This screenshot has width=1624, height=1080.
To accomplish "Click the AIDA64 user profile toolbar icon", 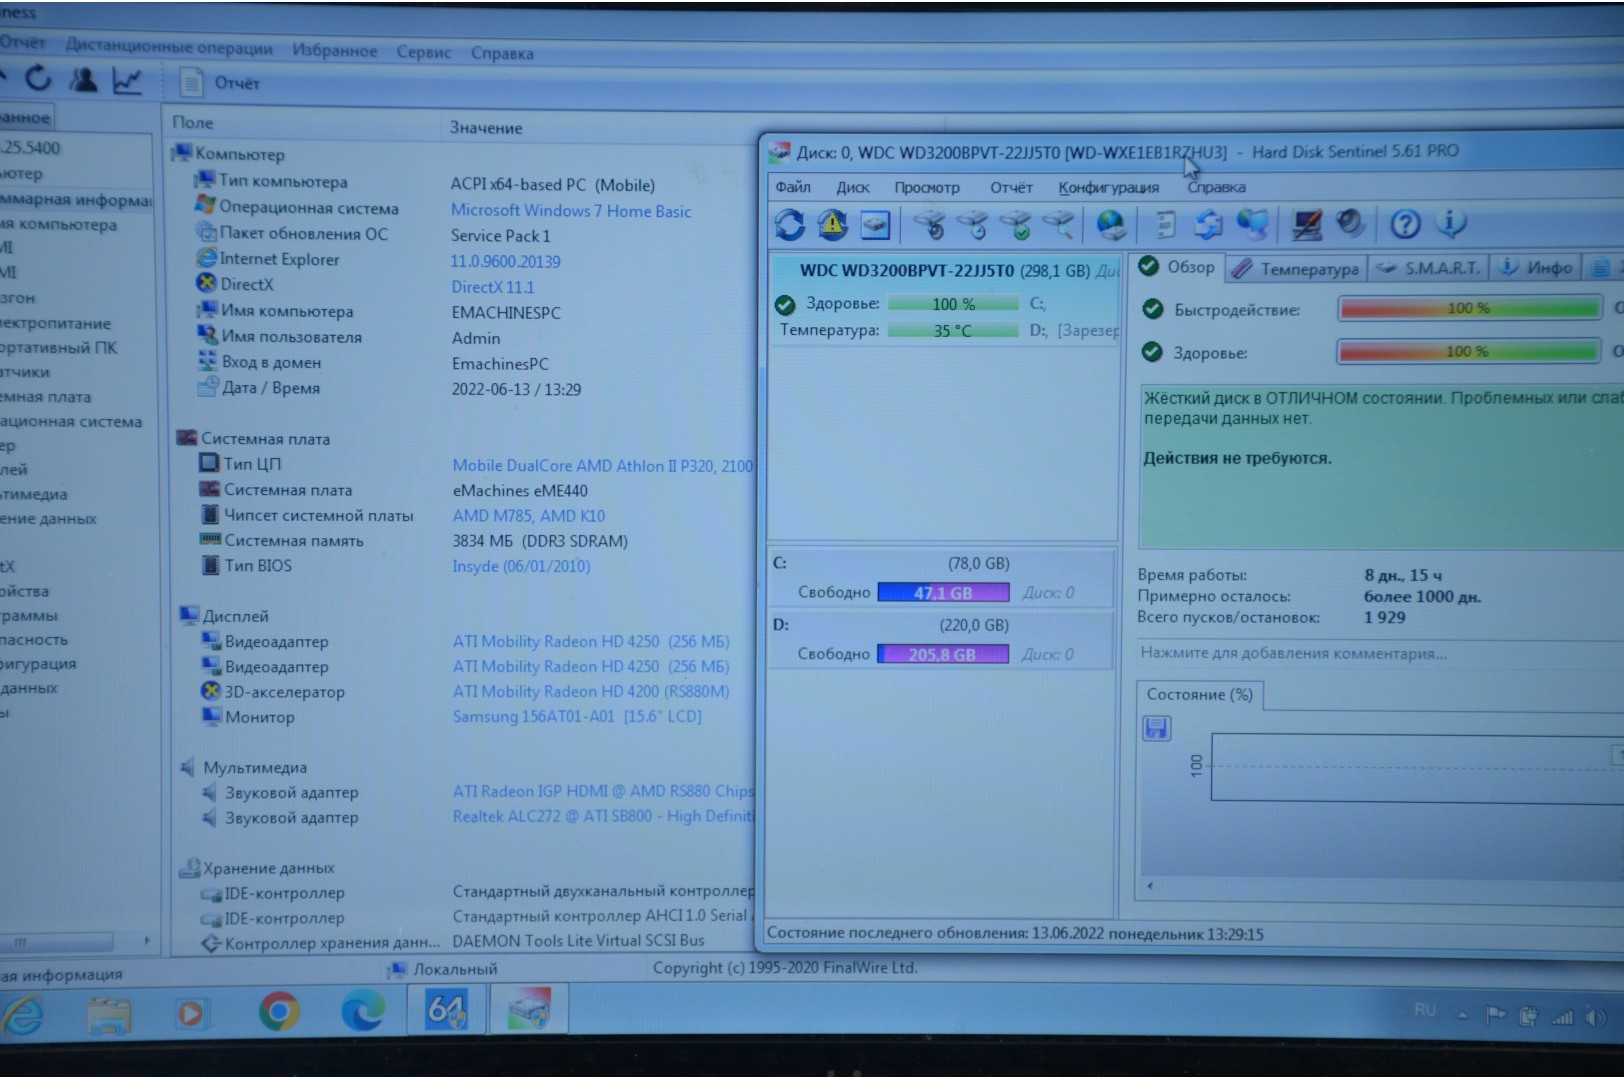I will (x=83, y=80).
